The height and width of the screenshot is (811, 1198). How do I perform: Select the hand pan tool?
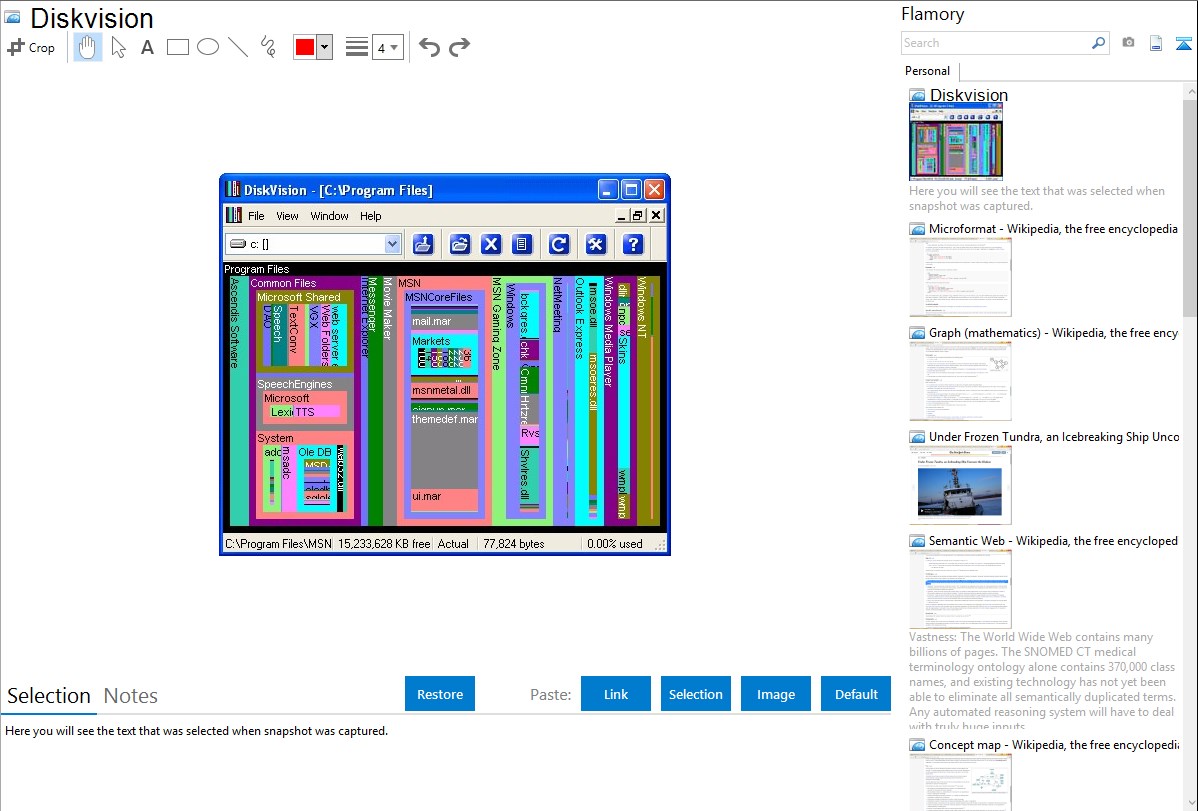click(x=87, y=47)
